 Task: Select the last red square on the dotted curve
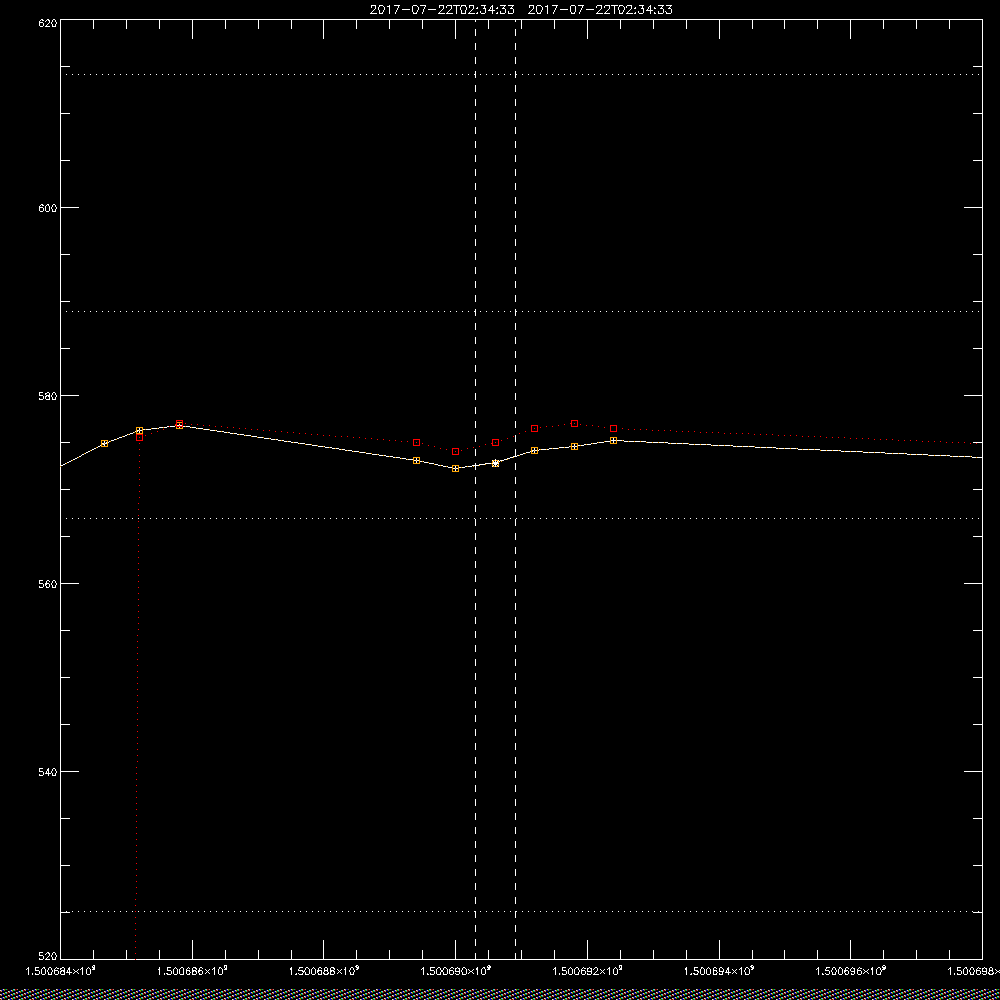[x=614, y=429]
